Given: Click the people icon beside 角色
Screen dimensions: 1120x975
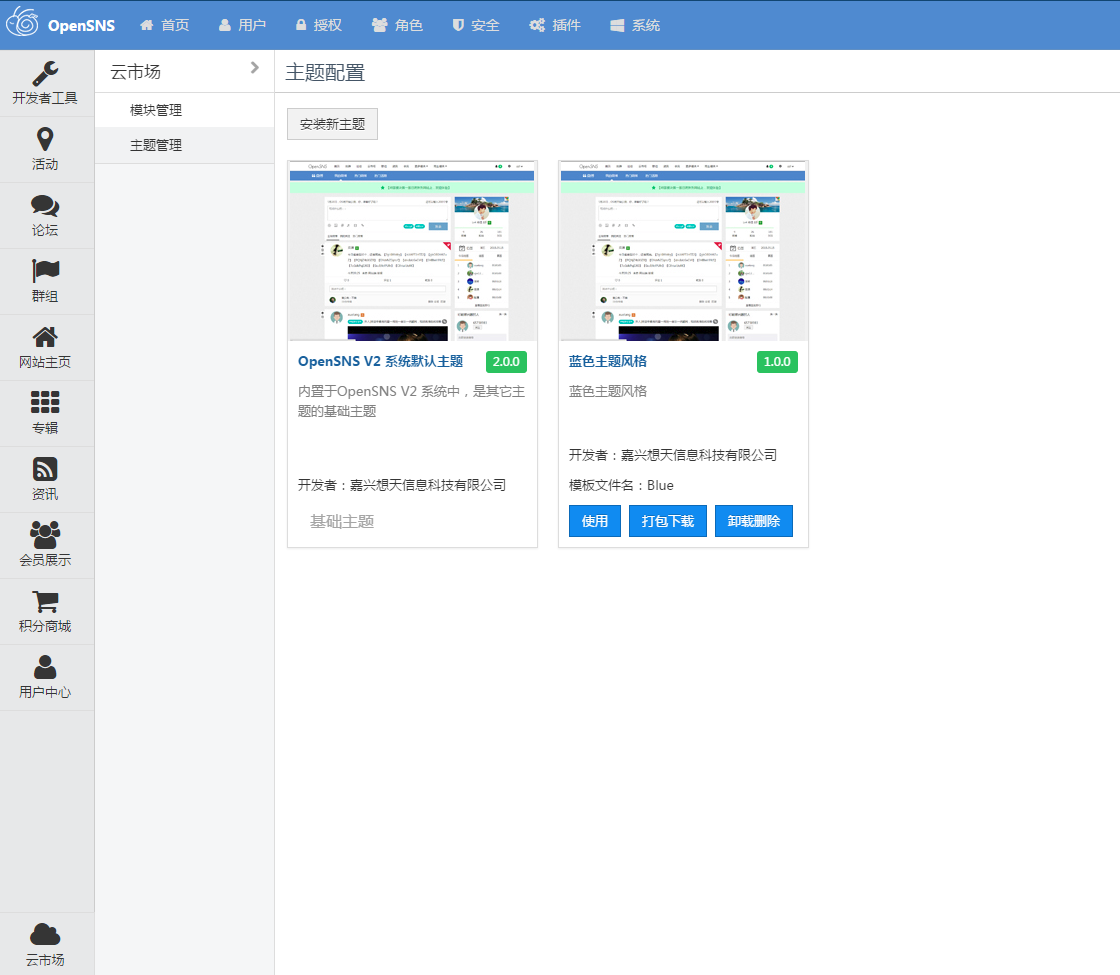Looking at the screenshot, I should tap(379, 25).
